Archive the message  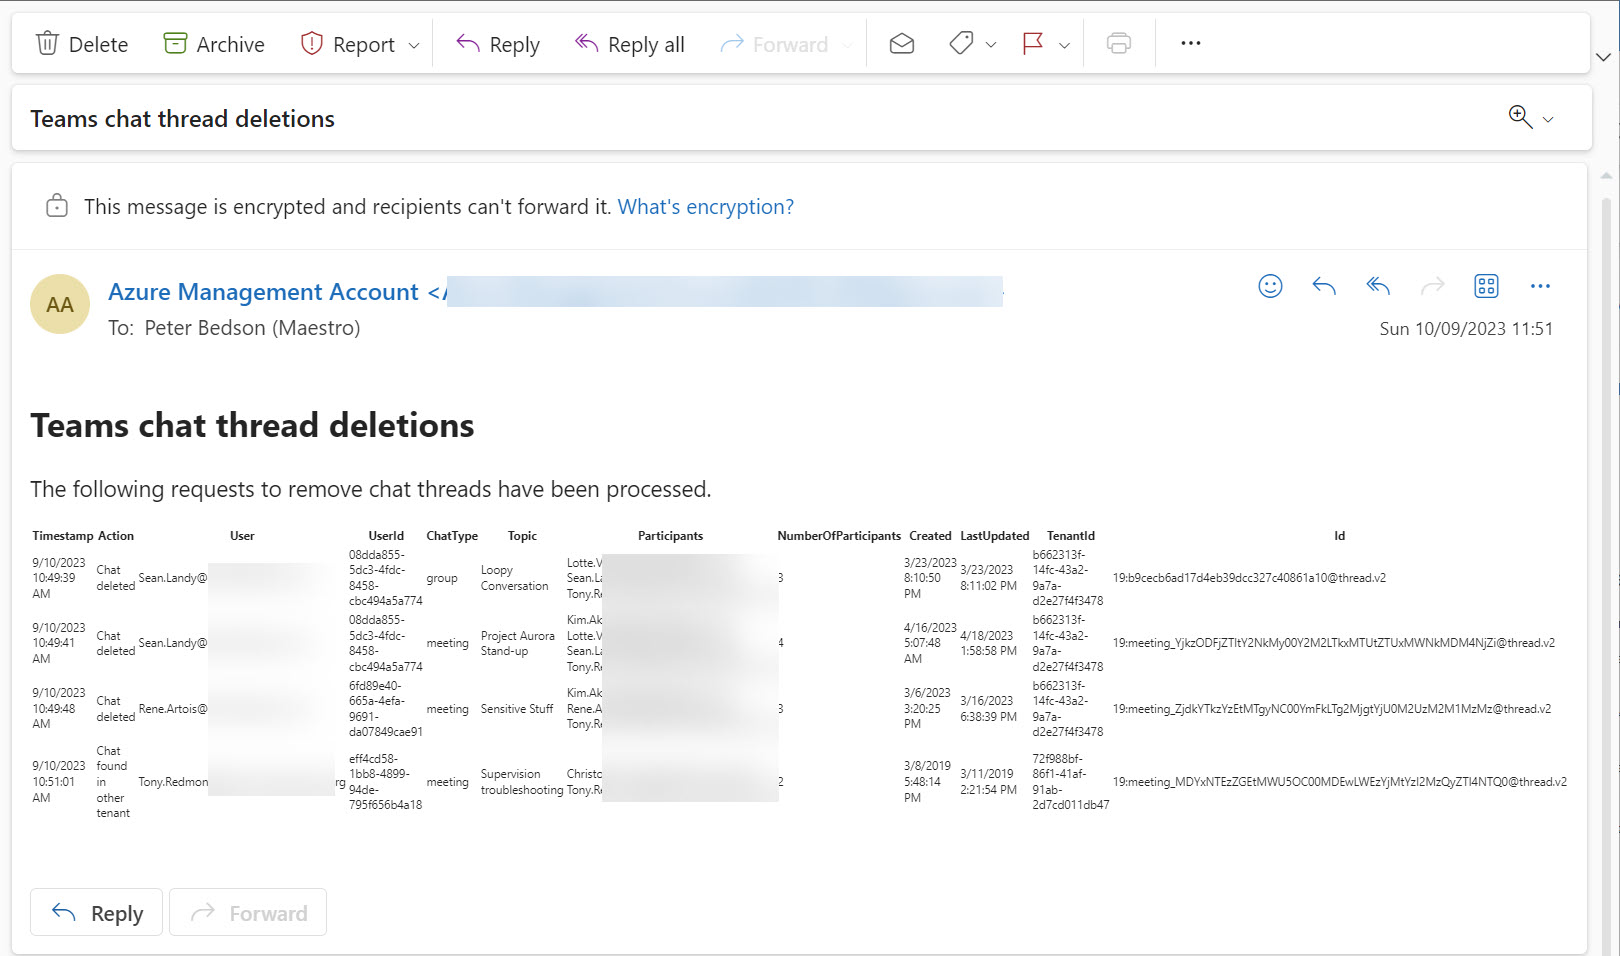coord(212,43)
